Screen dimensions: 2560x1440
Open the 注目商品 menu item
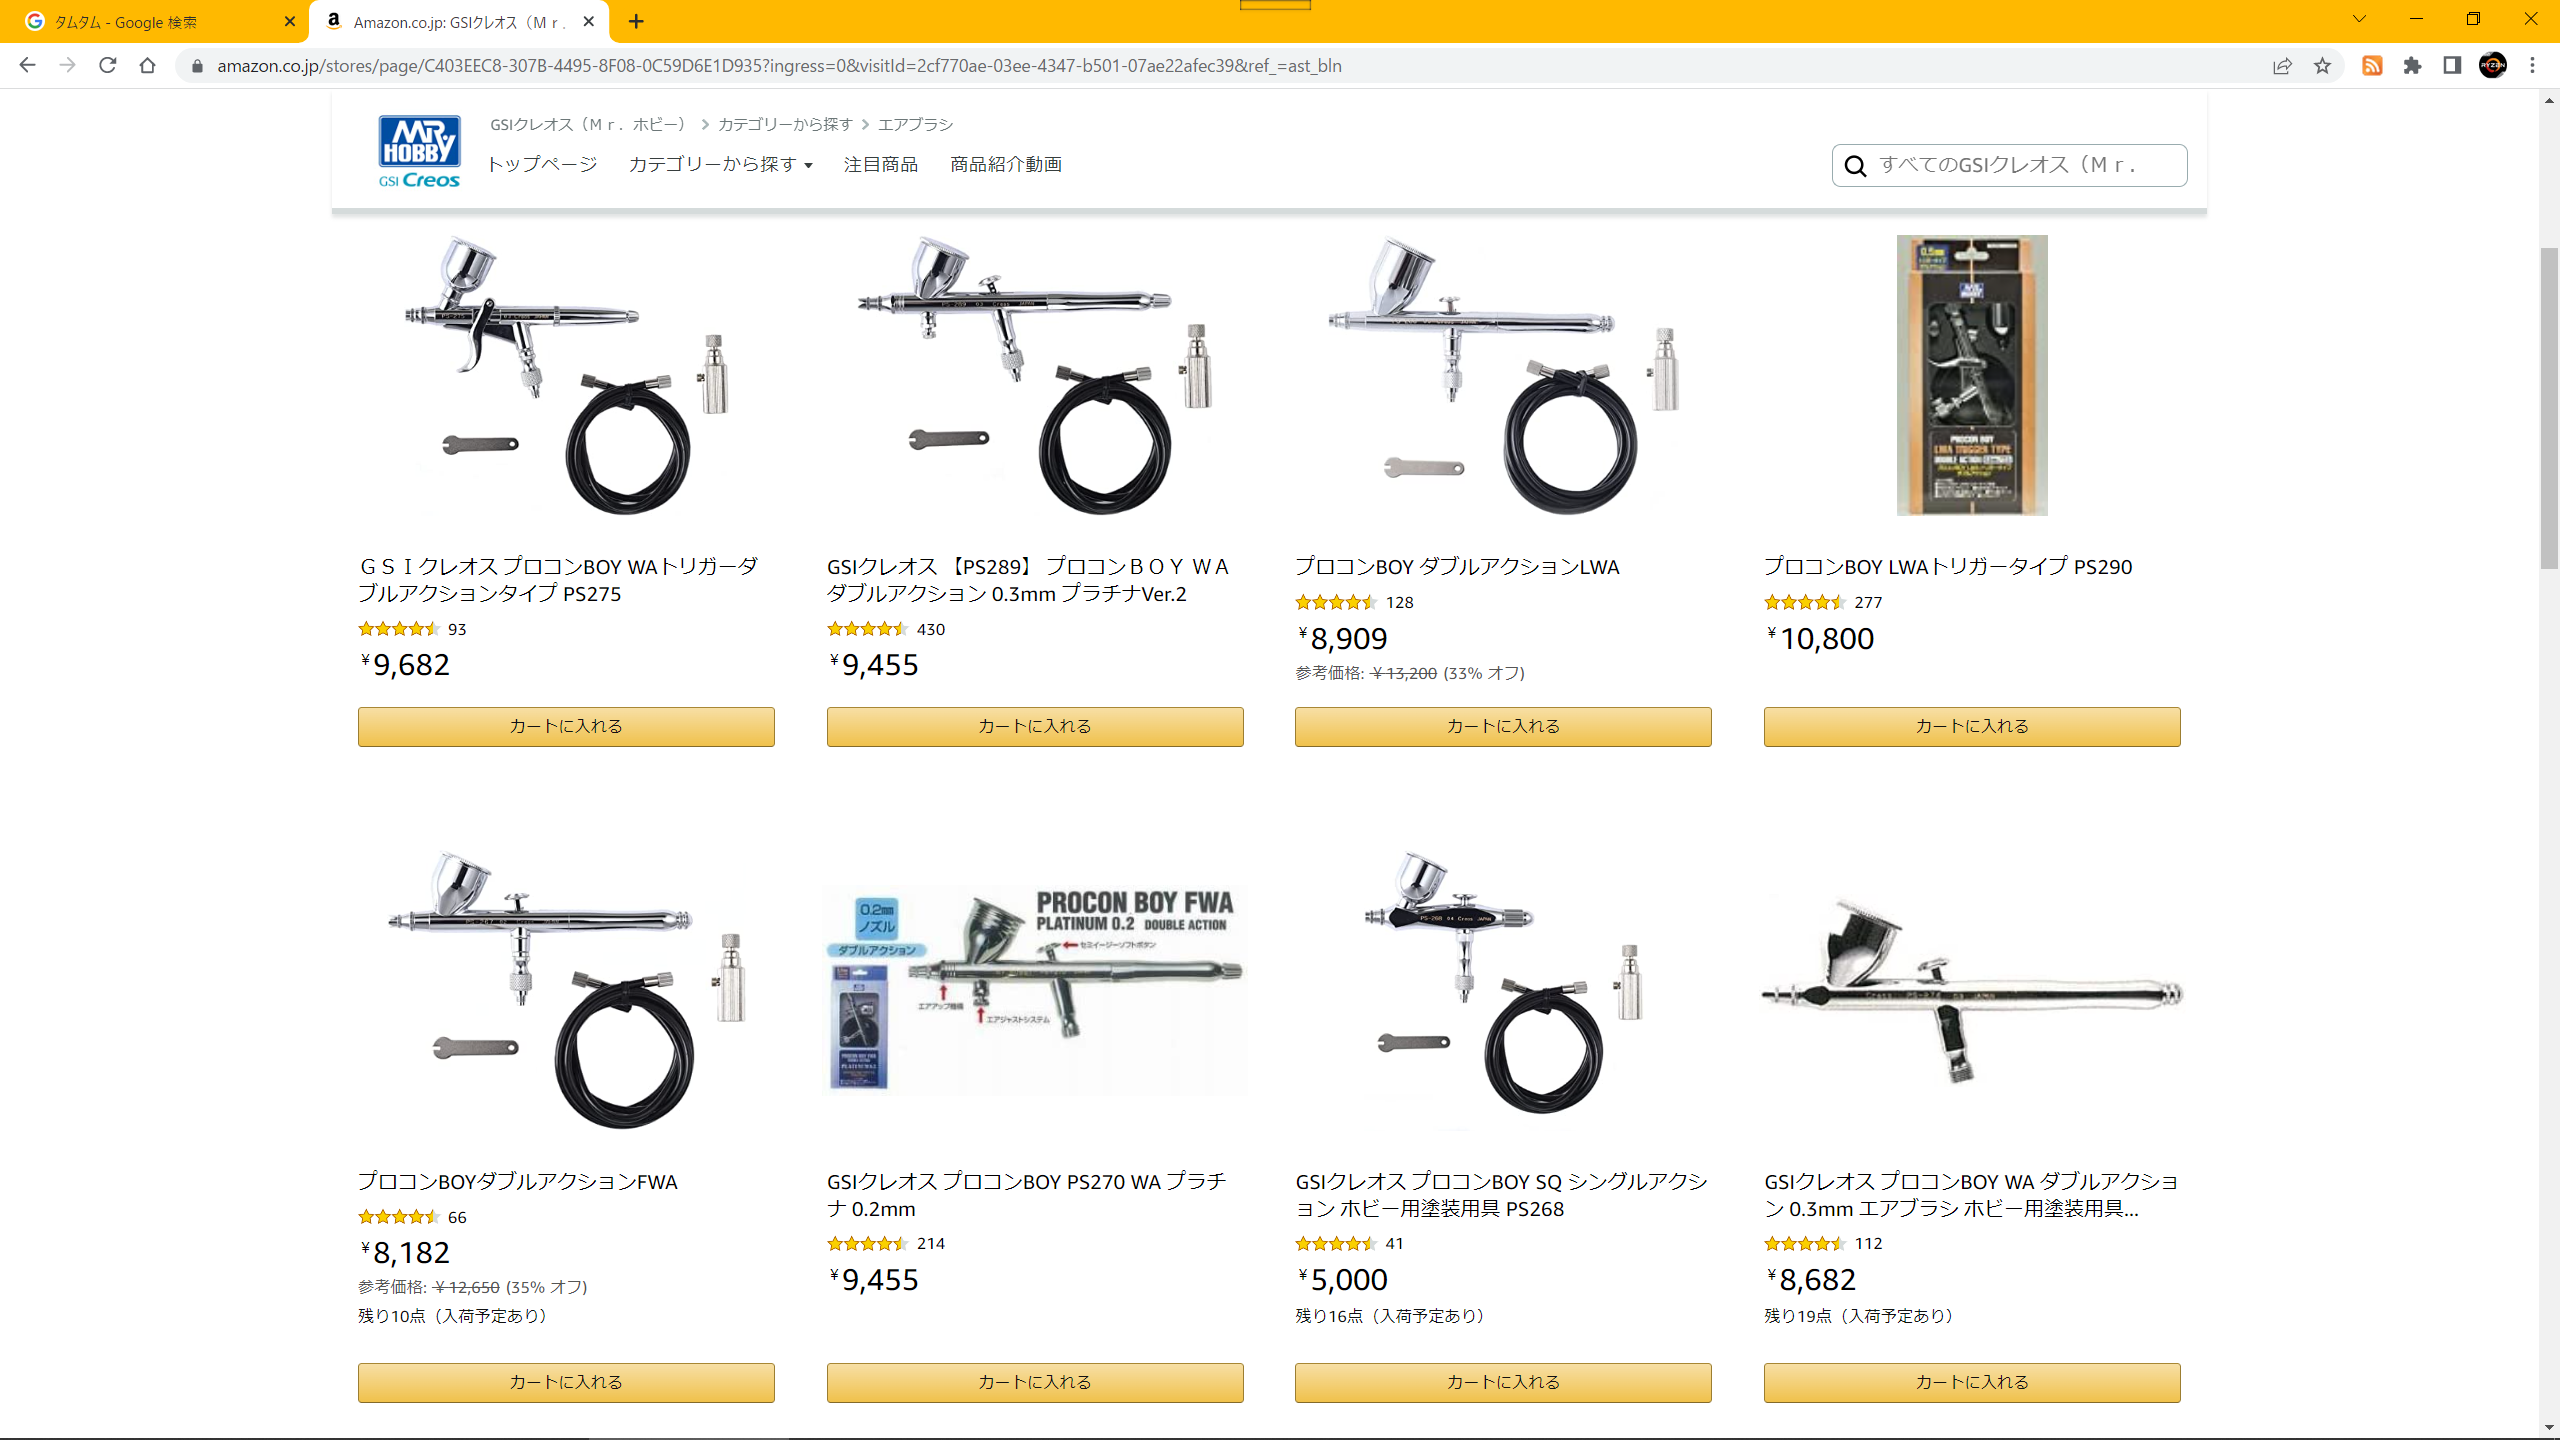pos(880,164)
